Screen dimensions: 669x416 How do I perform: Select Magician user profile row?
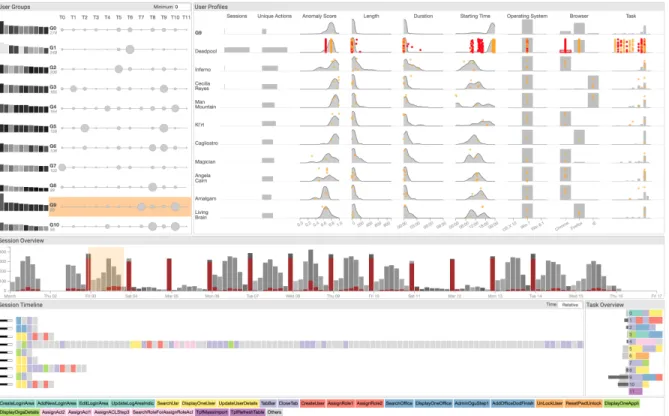tap(423, 156)
